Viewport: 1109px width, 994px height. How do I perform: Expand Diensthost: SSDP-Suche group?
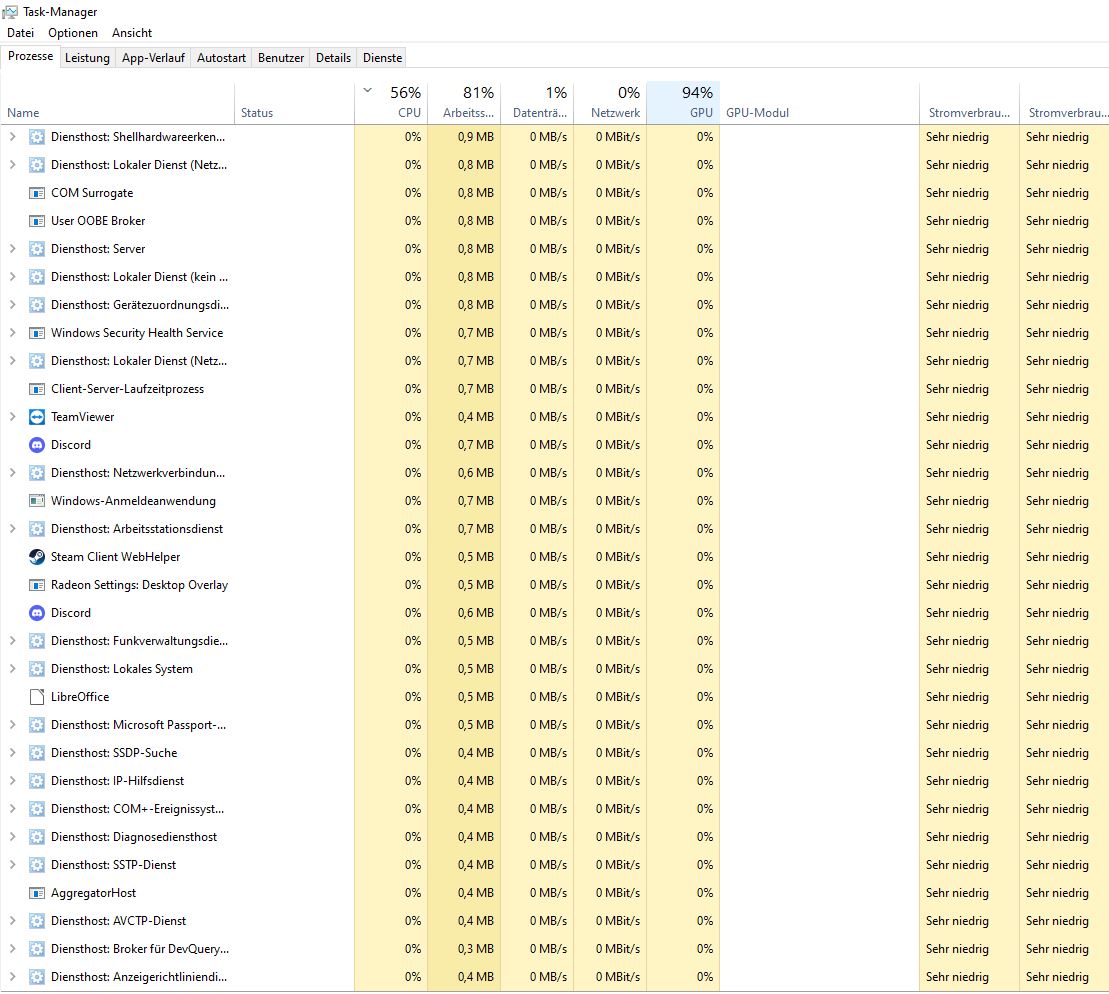[12, 753]
